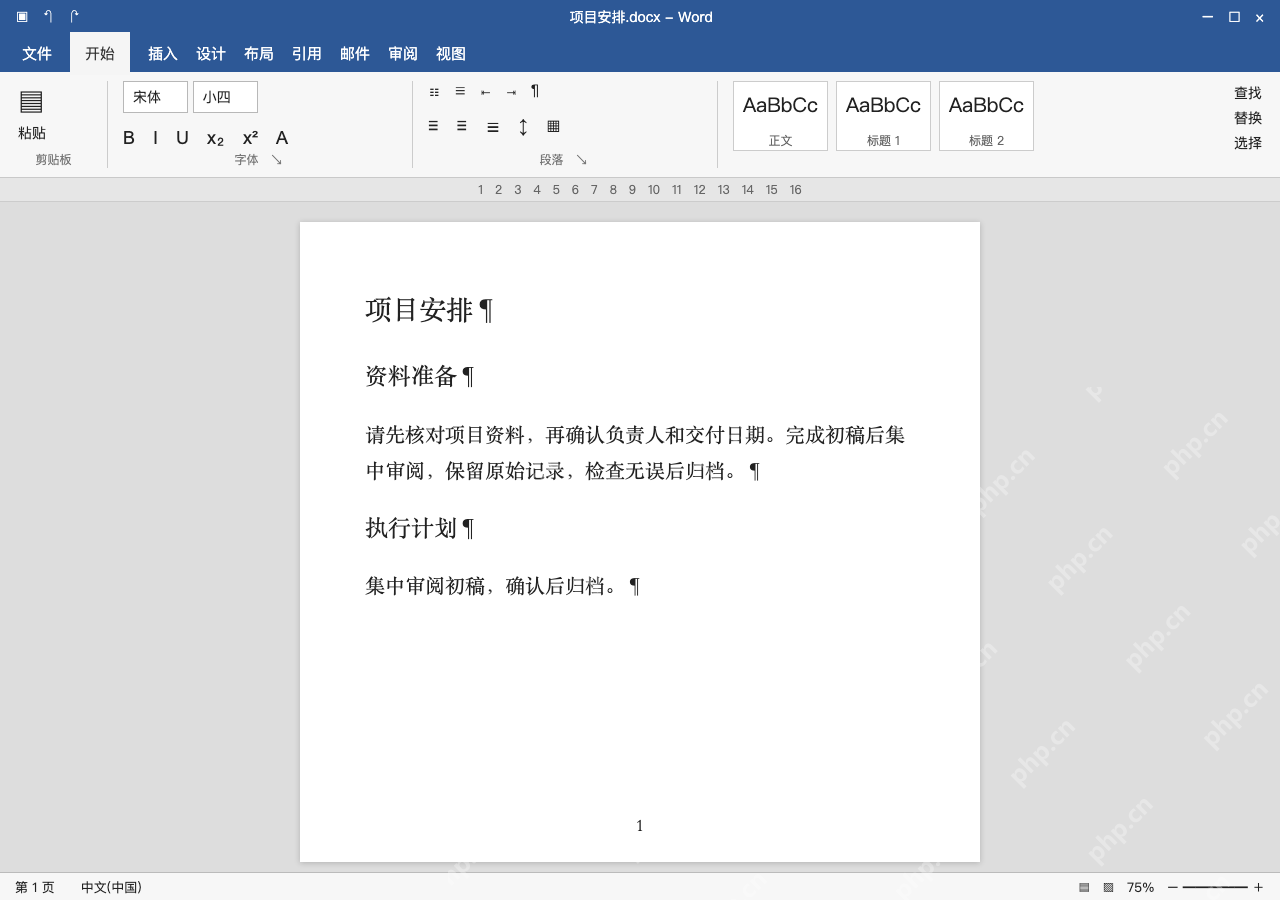Click 选择 in the editing group
The image size is (1280, 900).
[x=1248, y=143]
